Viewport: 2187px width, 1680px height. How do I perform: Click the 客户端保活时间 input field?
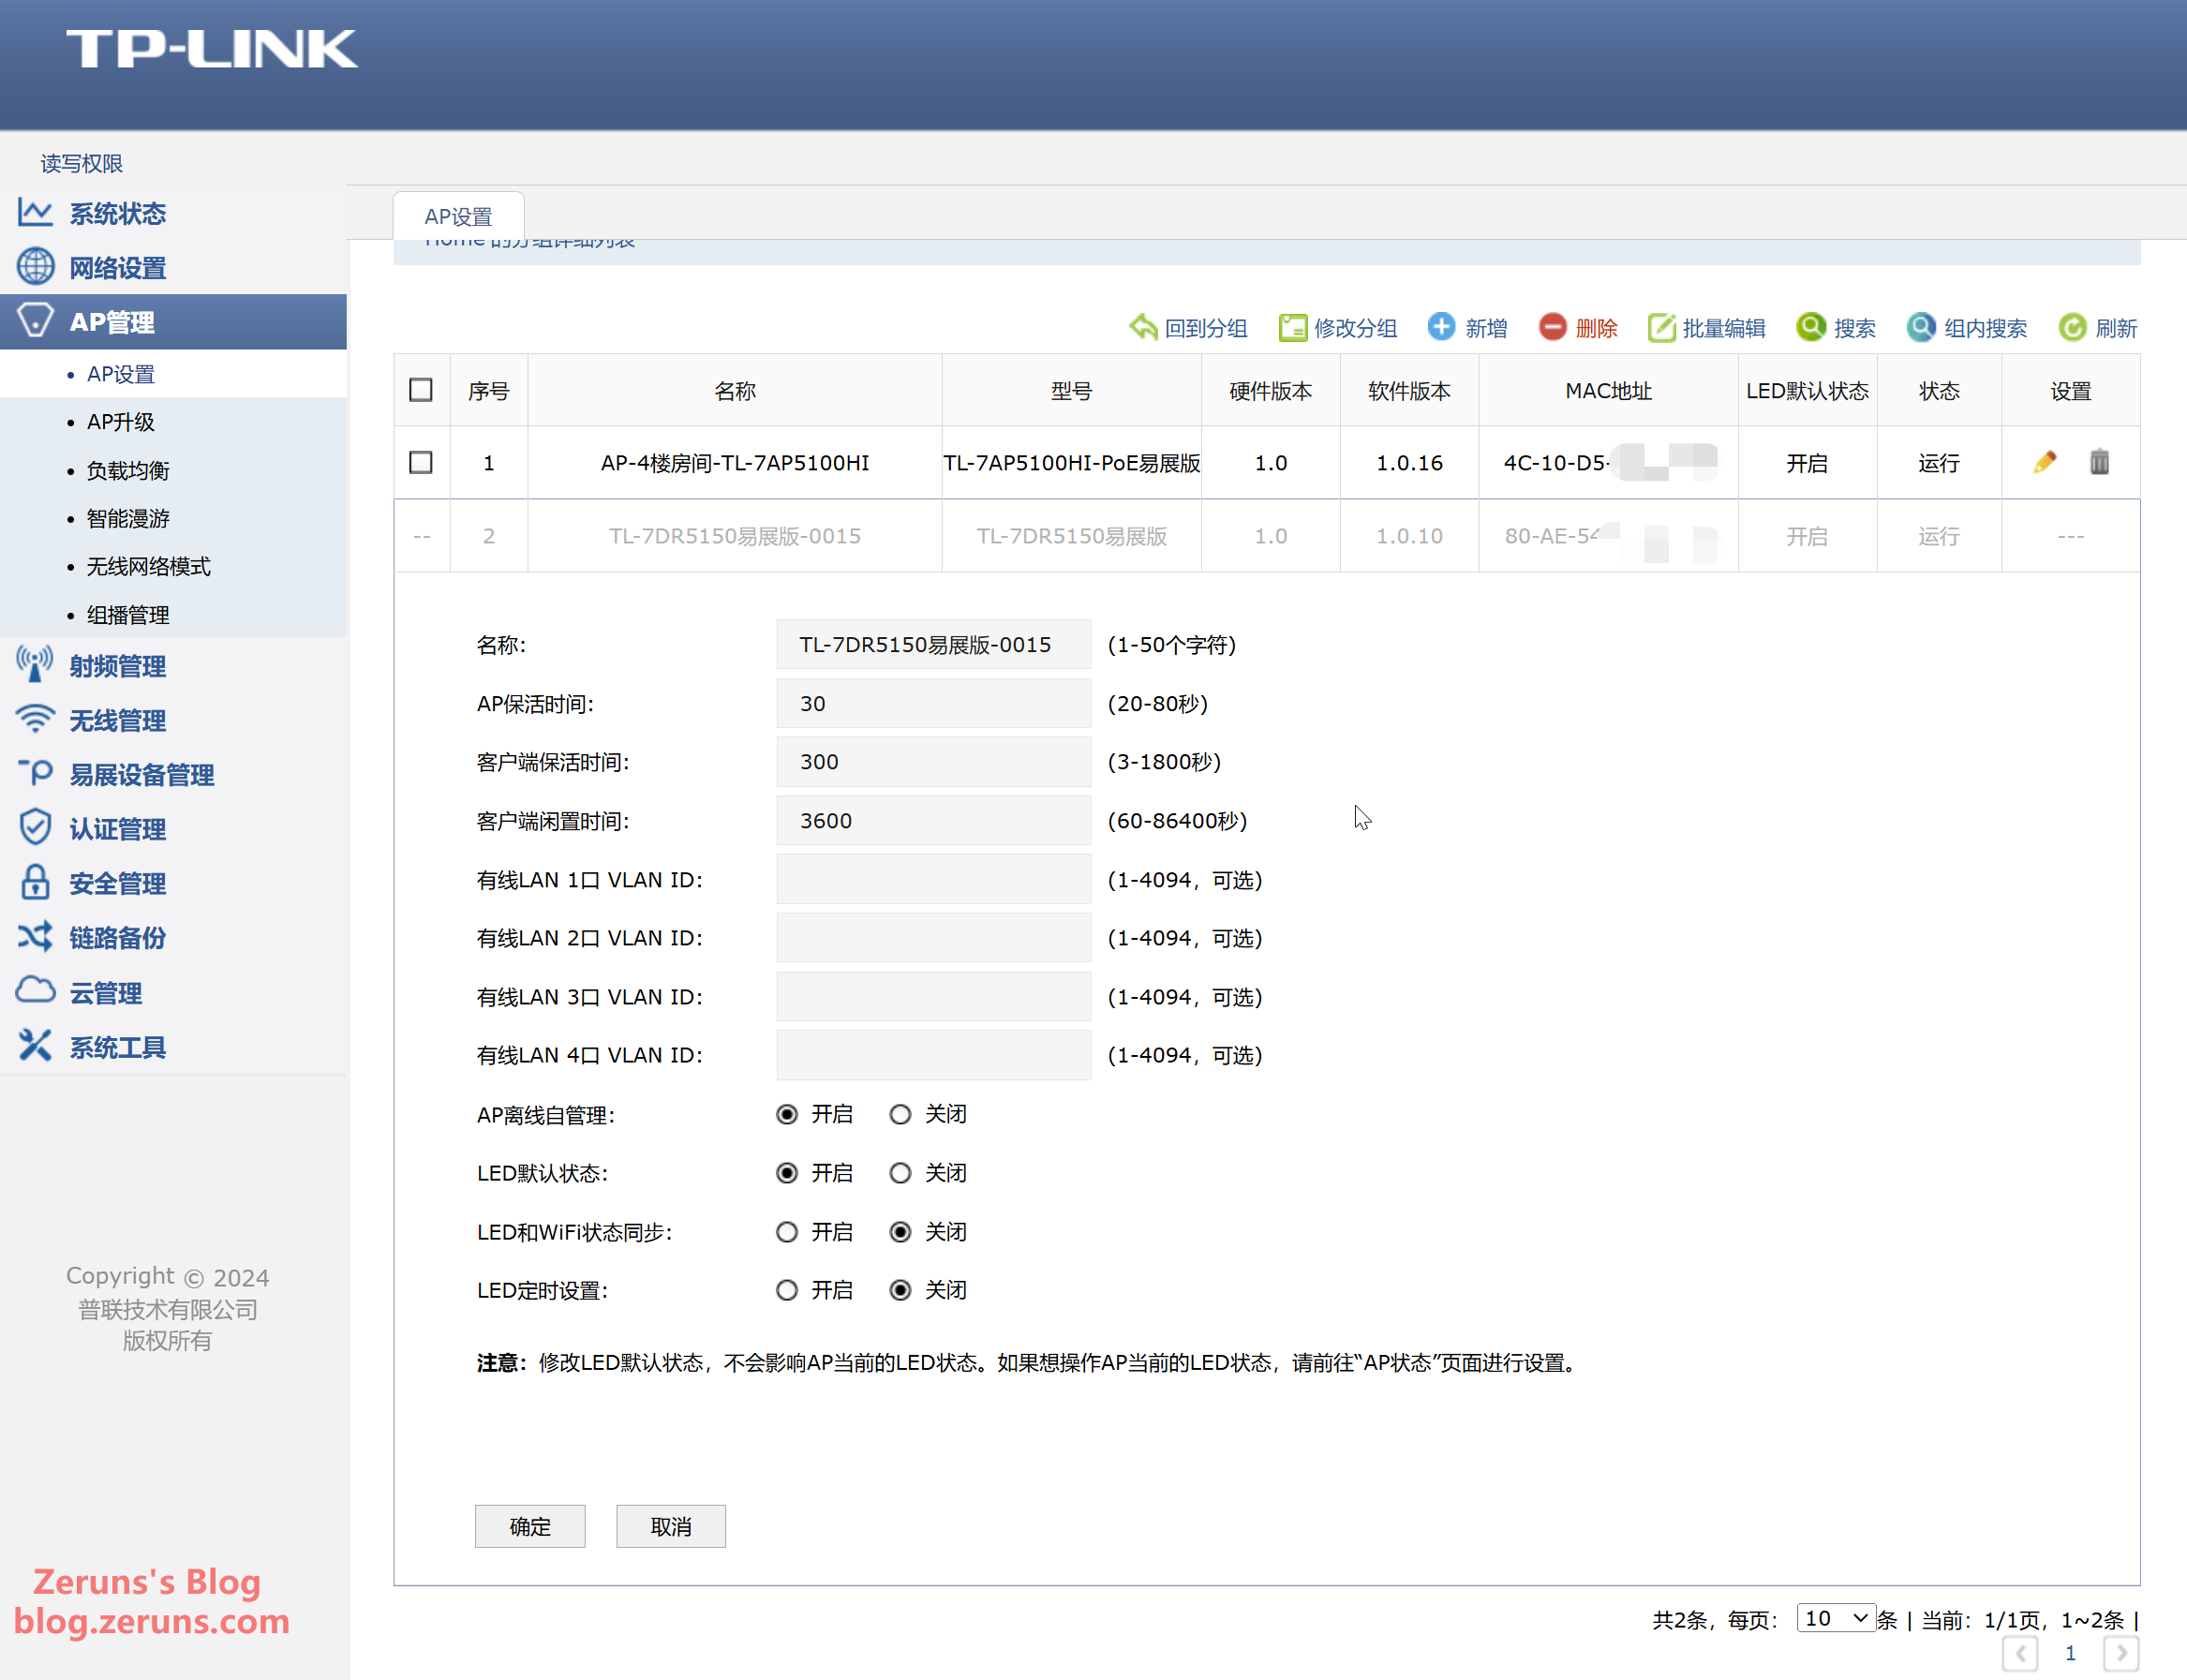[933, 762]
